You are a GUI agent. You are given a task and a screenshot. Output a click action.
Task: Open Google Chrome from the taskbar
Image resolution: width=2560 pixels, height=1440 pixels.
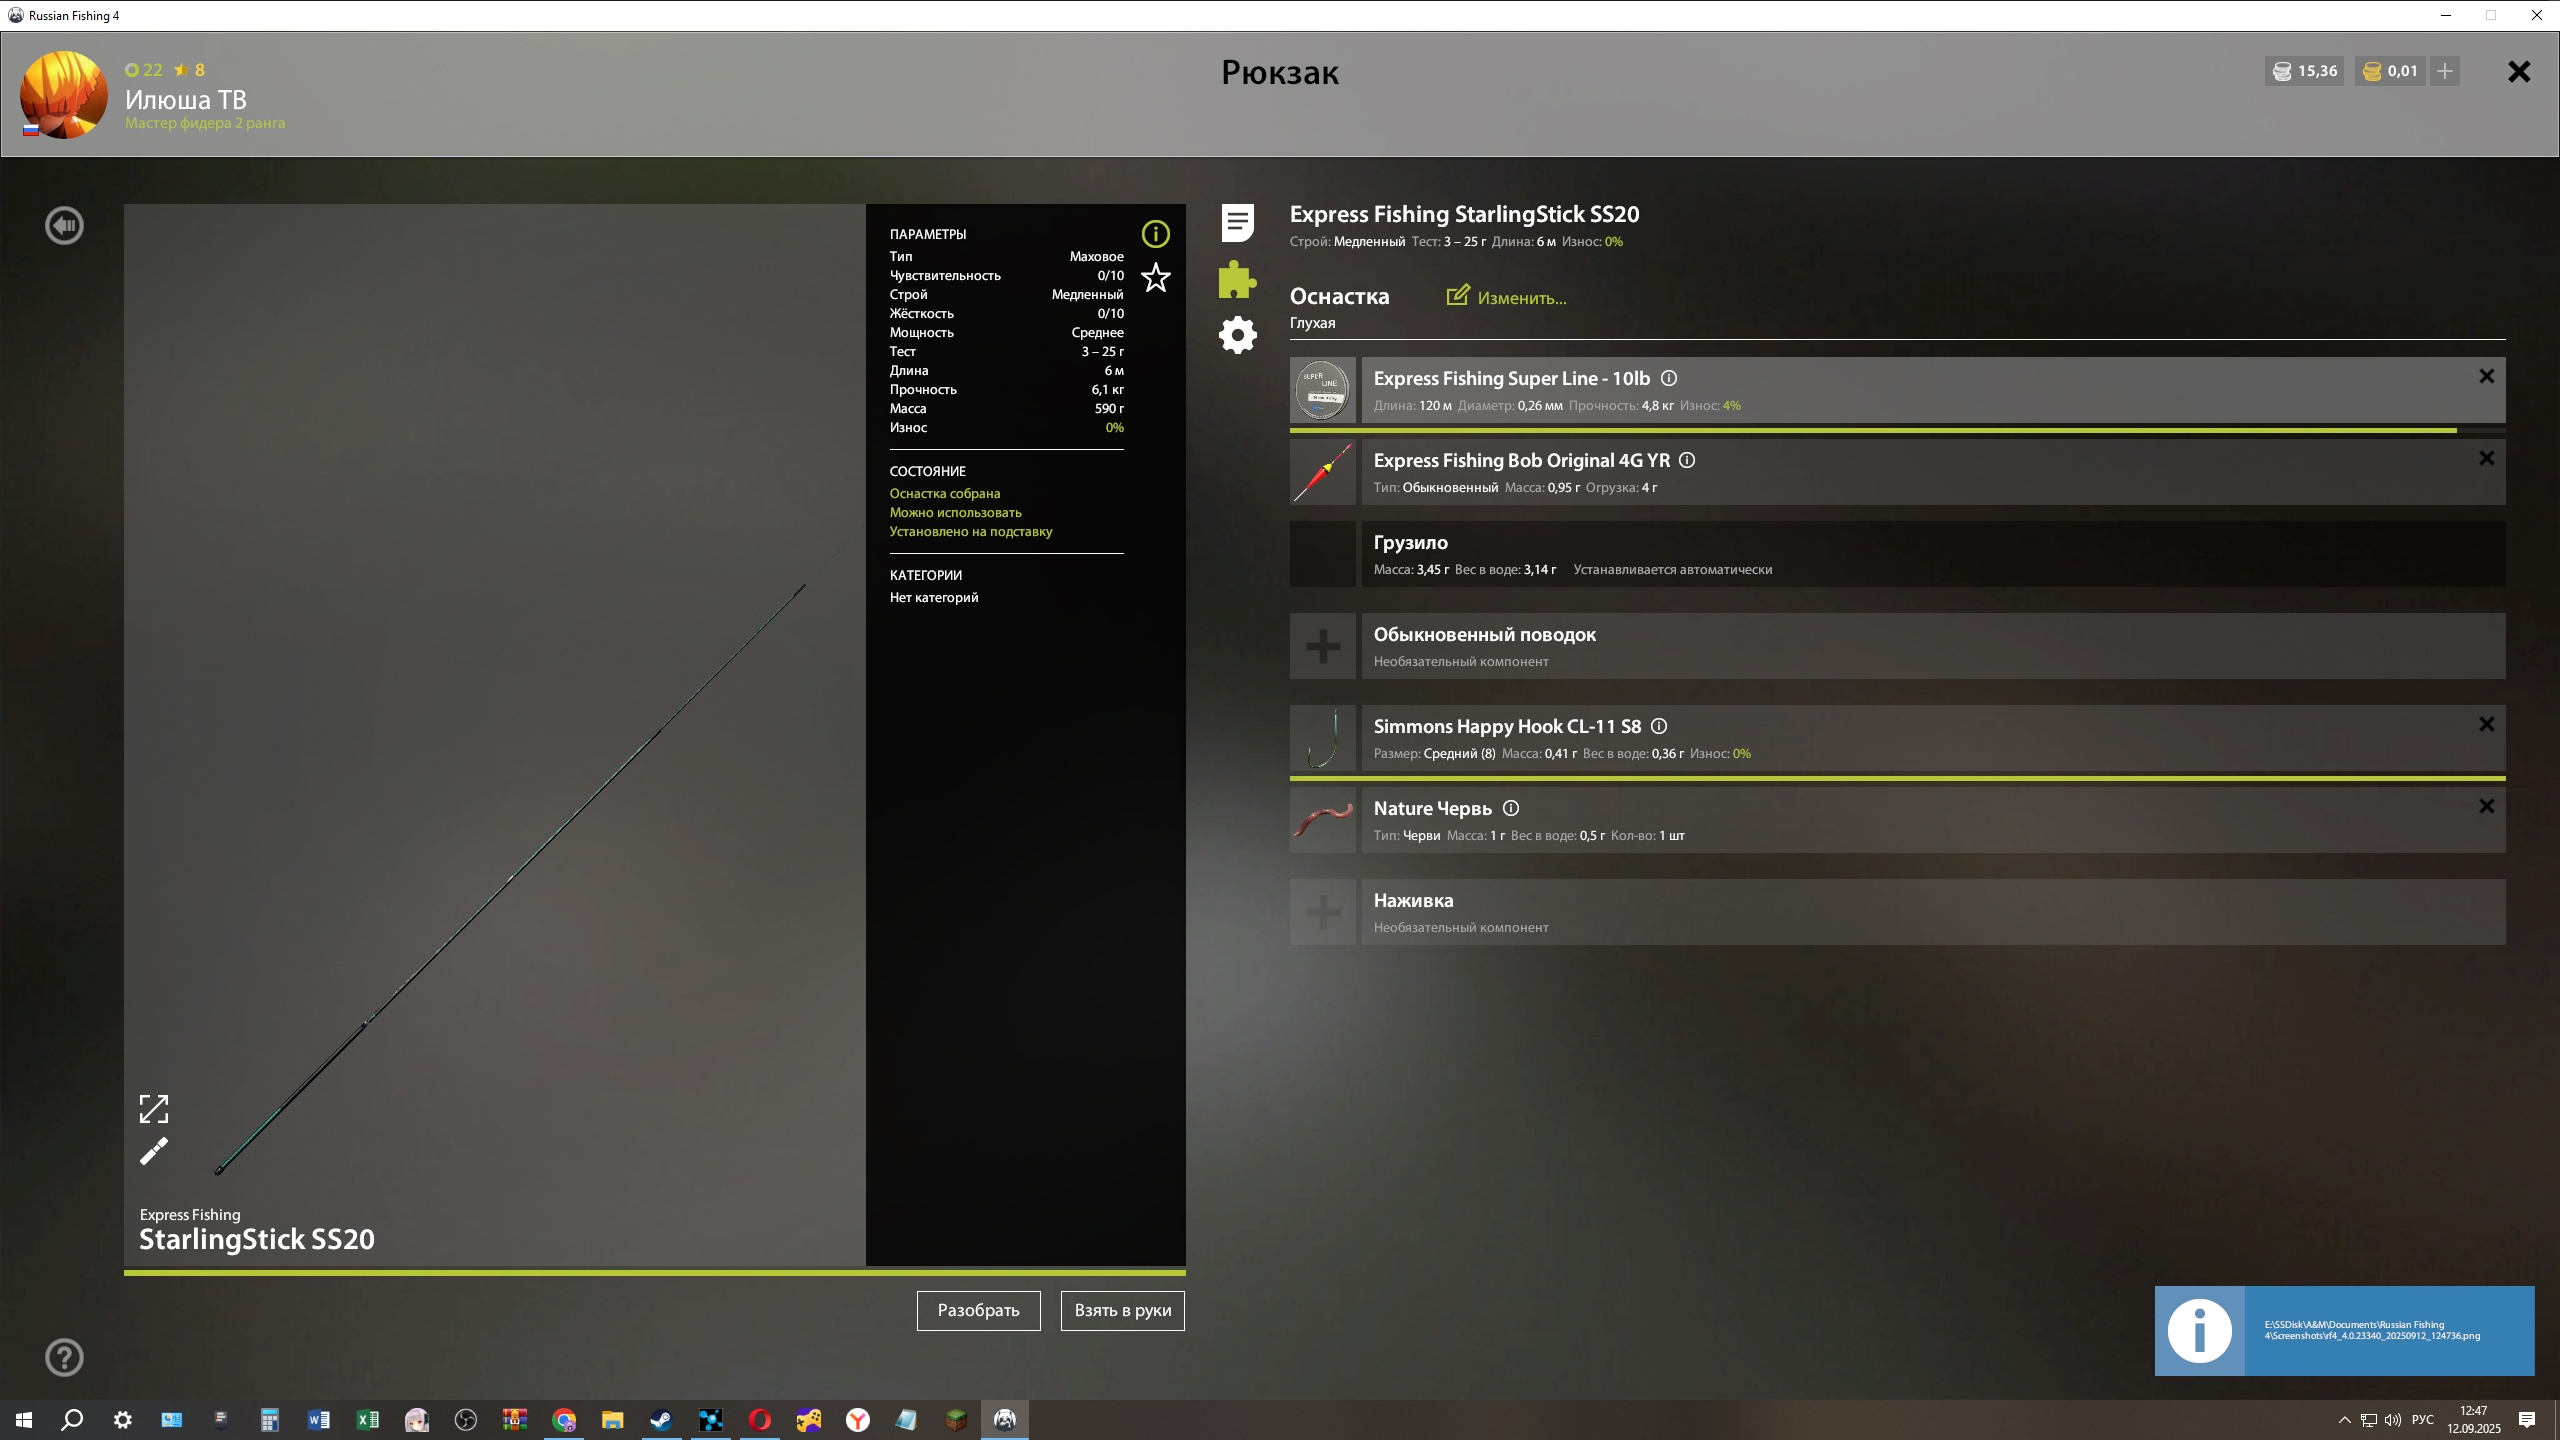(564, 1419)
